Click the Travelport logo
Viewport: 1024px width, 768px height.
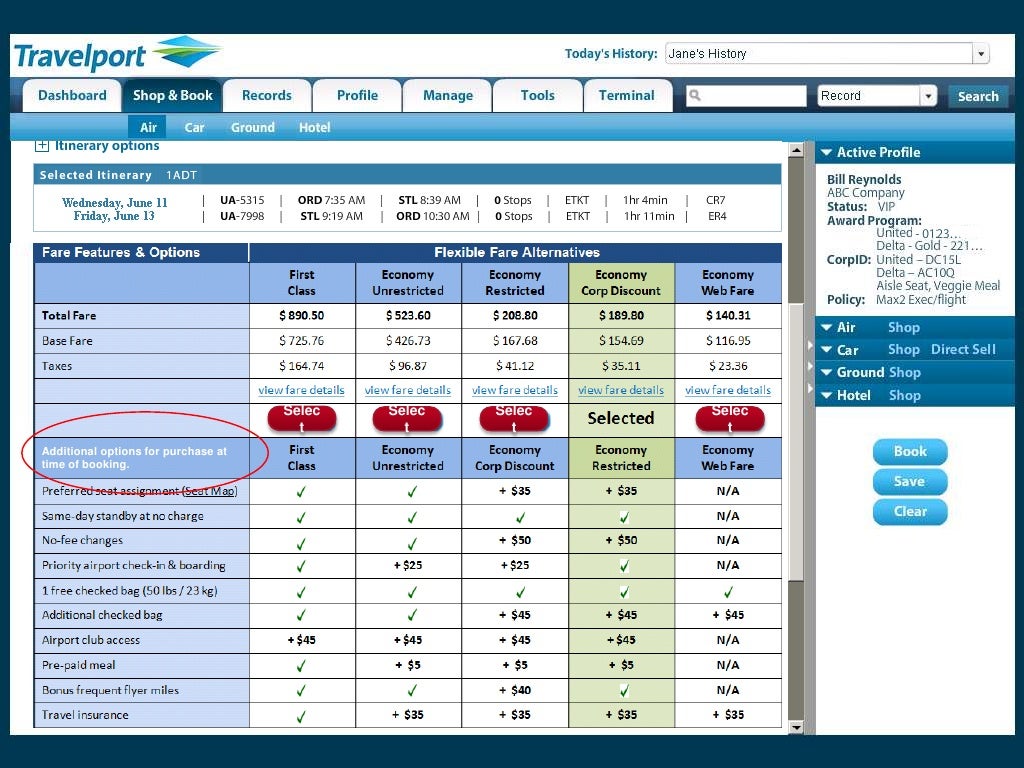[118, 54]
